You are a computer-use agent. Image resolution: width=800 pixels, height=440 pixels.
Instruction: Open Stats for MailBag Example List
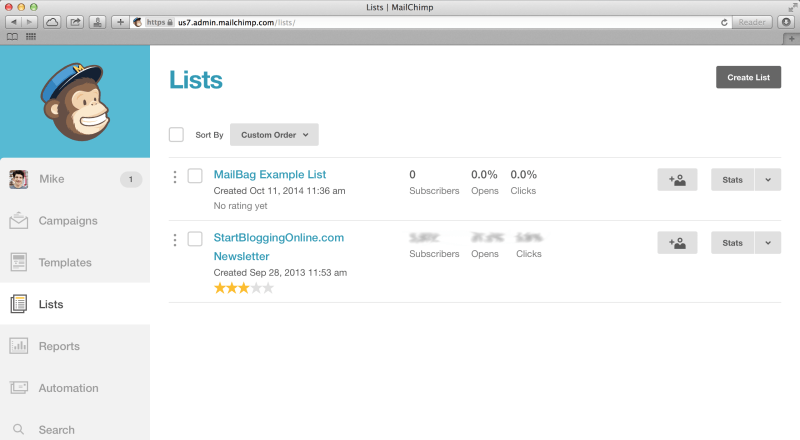click(x=732, y=180)
